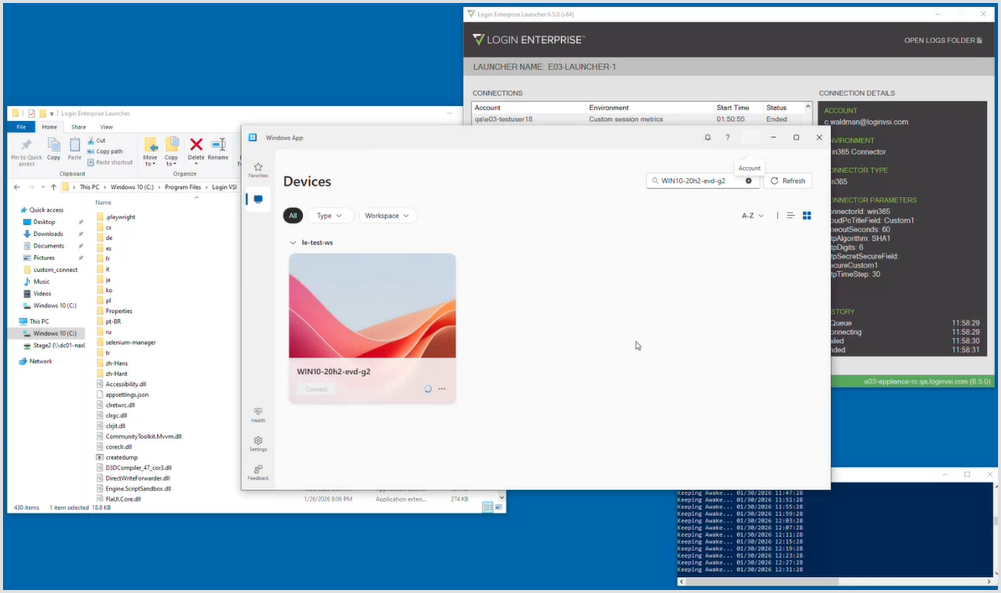Expand the Type filter dropdown
Screen dimensions: 1001x593
pyautogui.click(x=330, y=215)
